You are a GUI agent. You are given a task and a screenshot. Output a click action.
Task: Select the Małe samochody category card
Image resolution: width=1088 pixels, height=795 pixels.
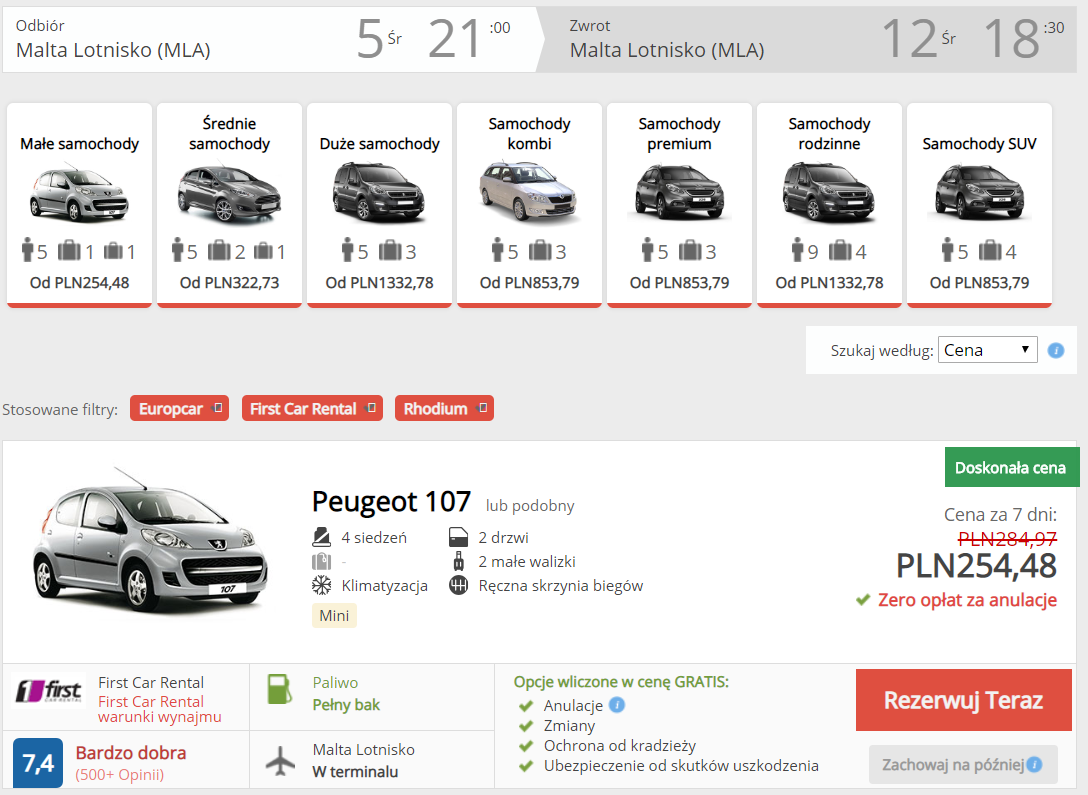pos(79,205)
